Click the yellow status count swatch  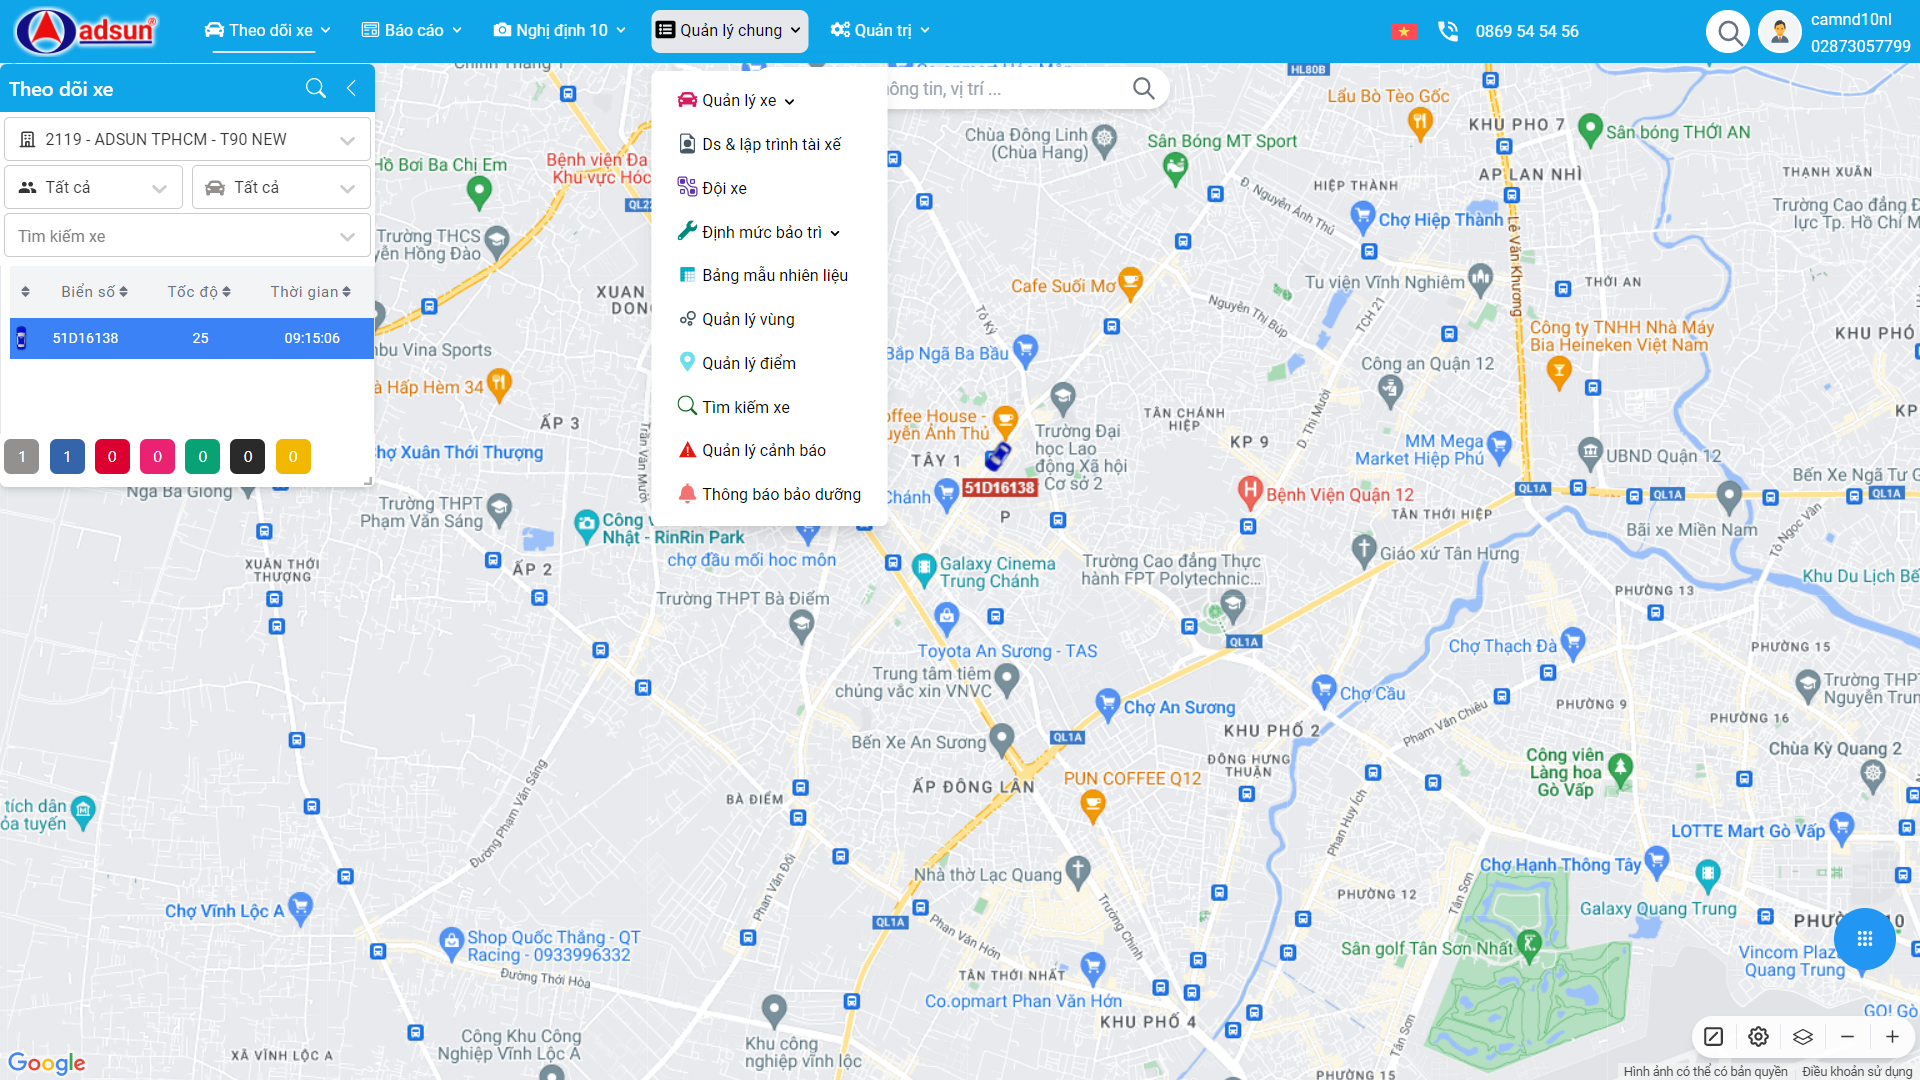click(293, 456)
